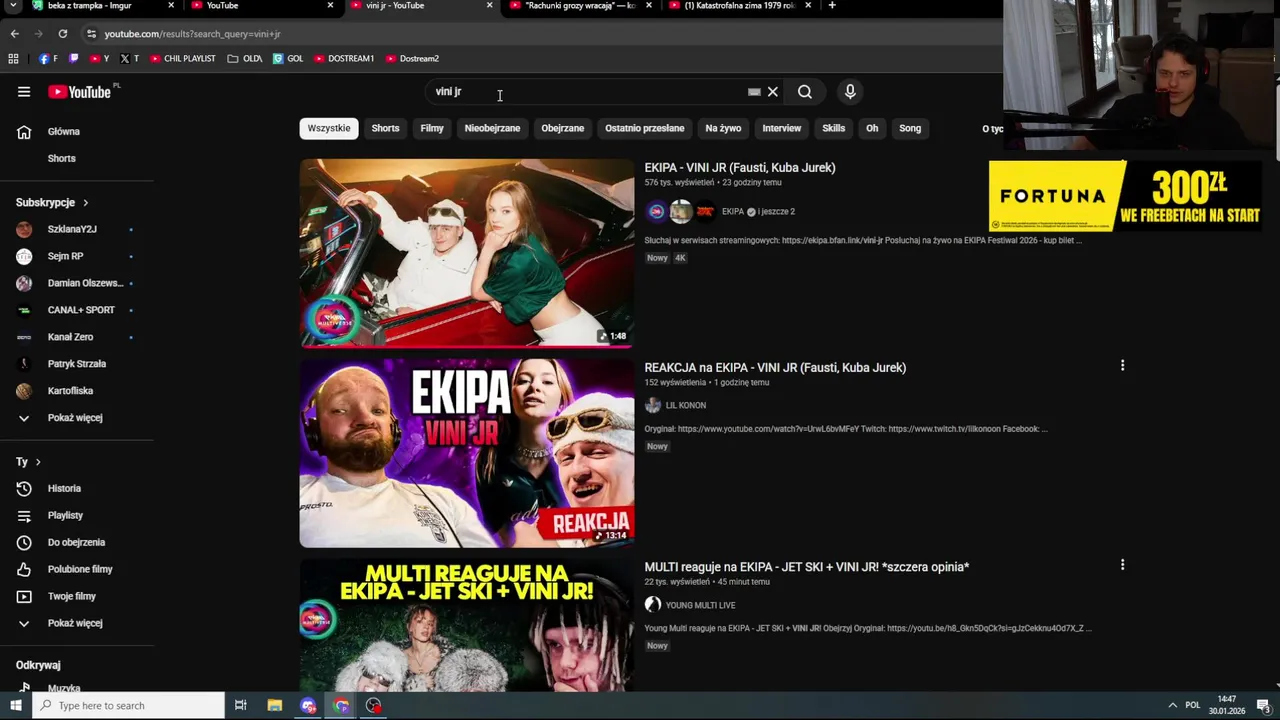Image resolution: width=1280 pixels, height=720 pixels.
Task: Start voice search with microphone icon
Action: tap(850, 92)
